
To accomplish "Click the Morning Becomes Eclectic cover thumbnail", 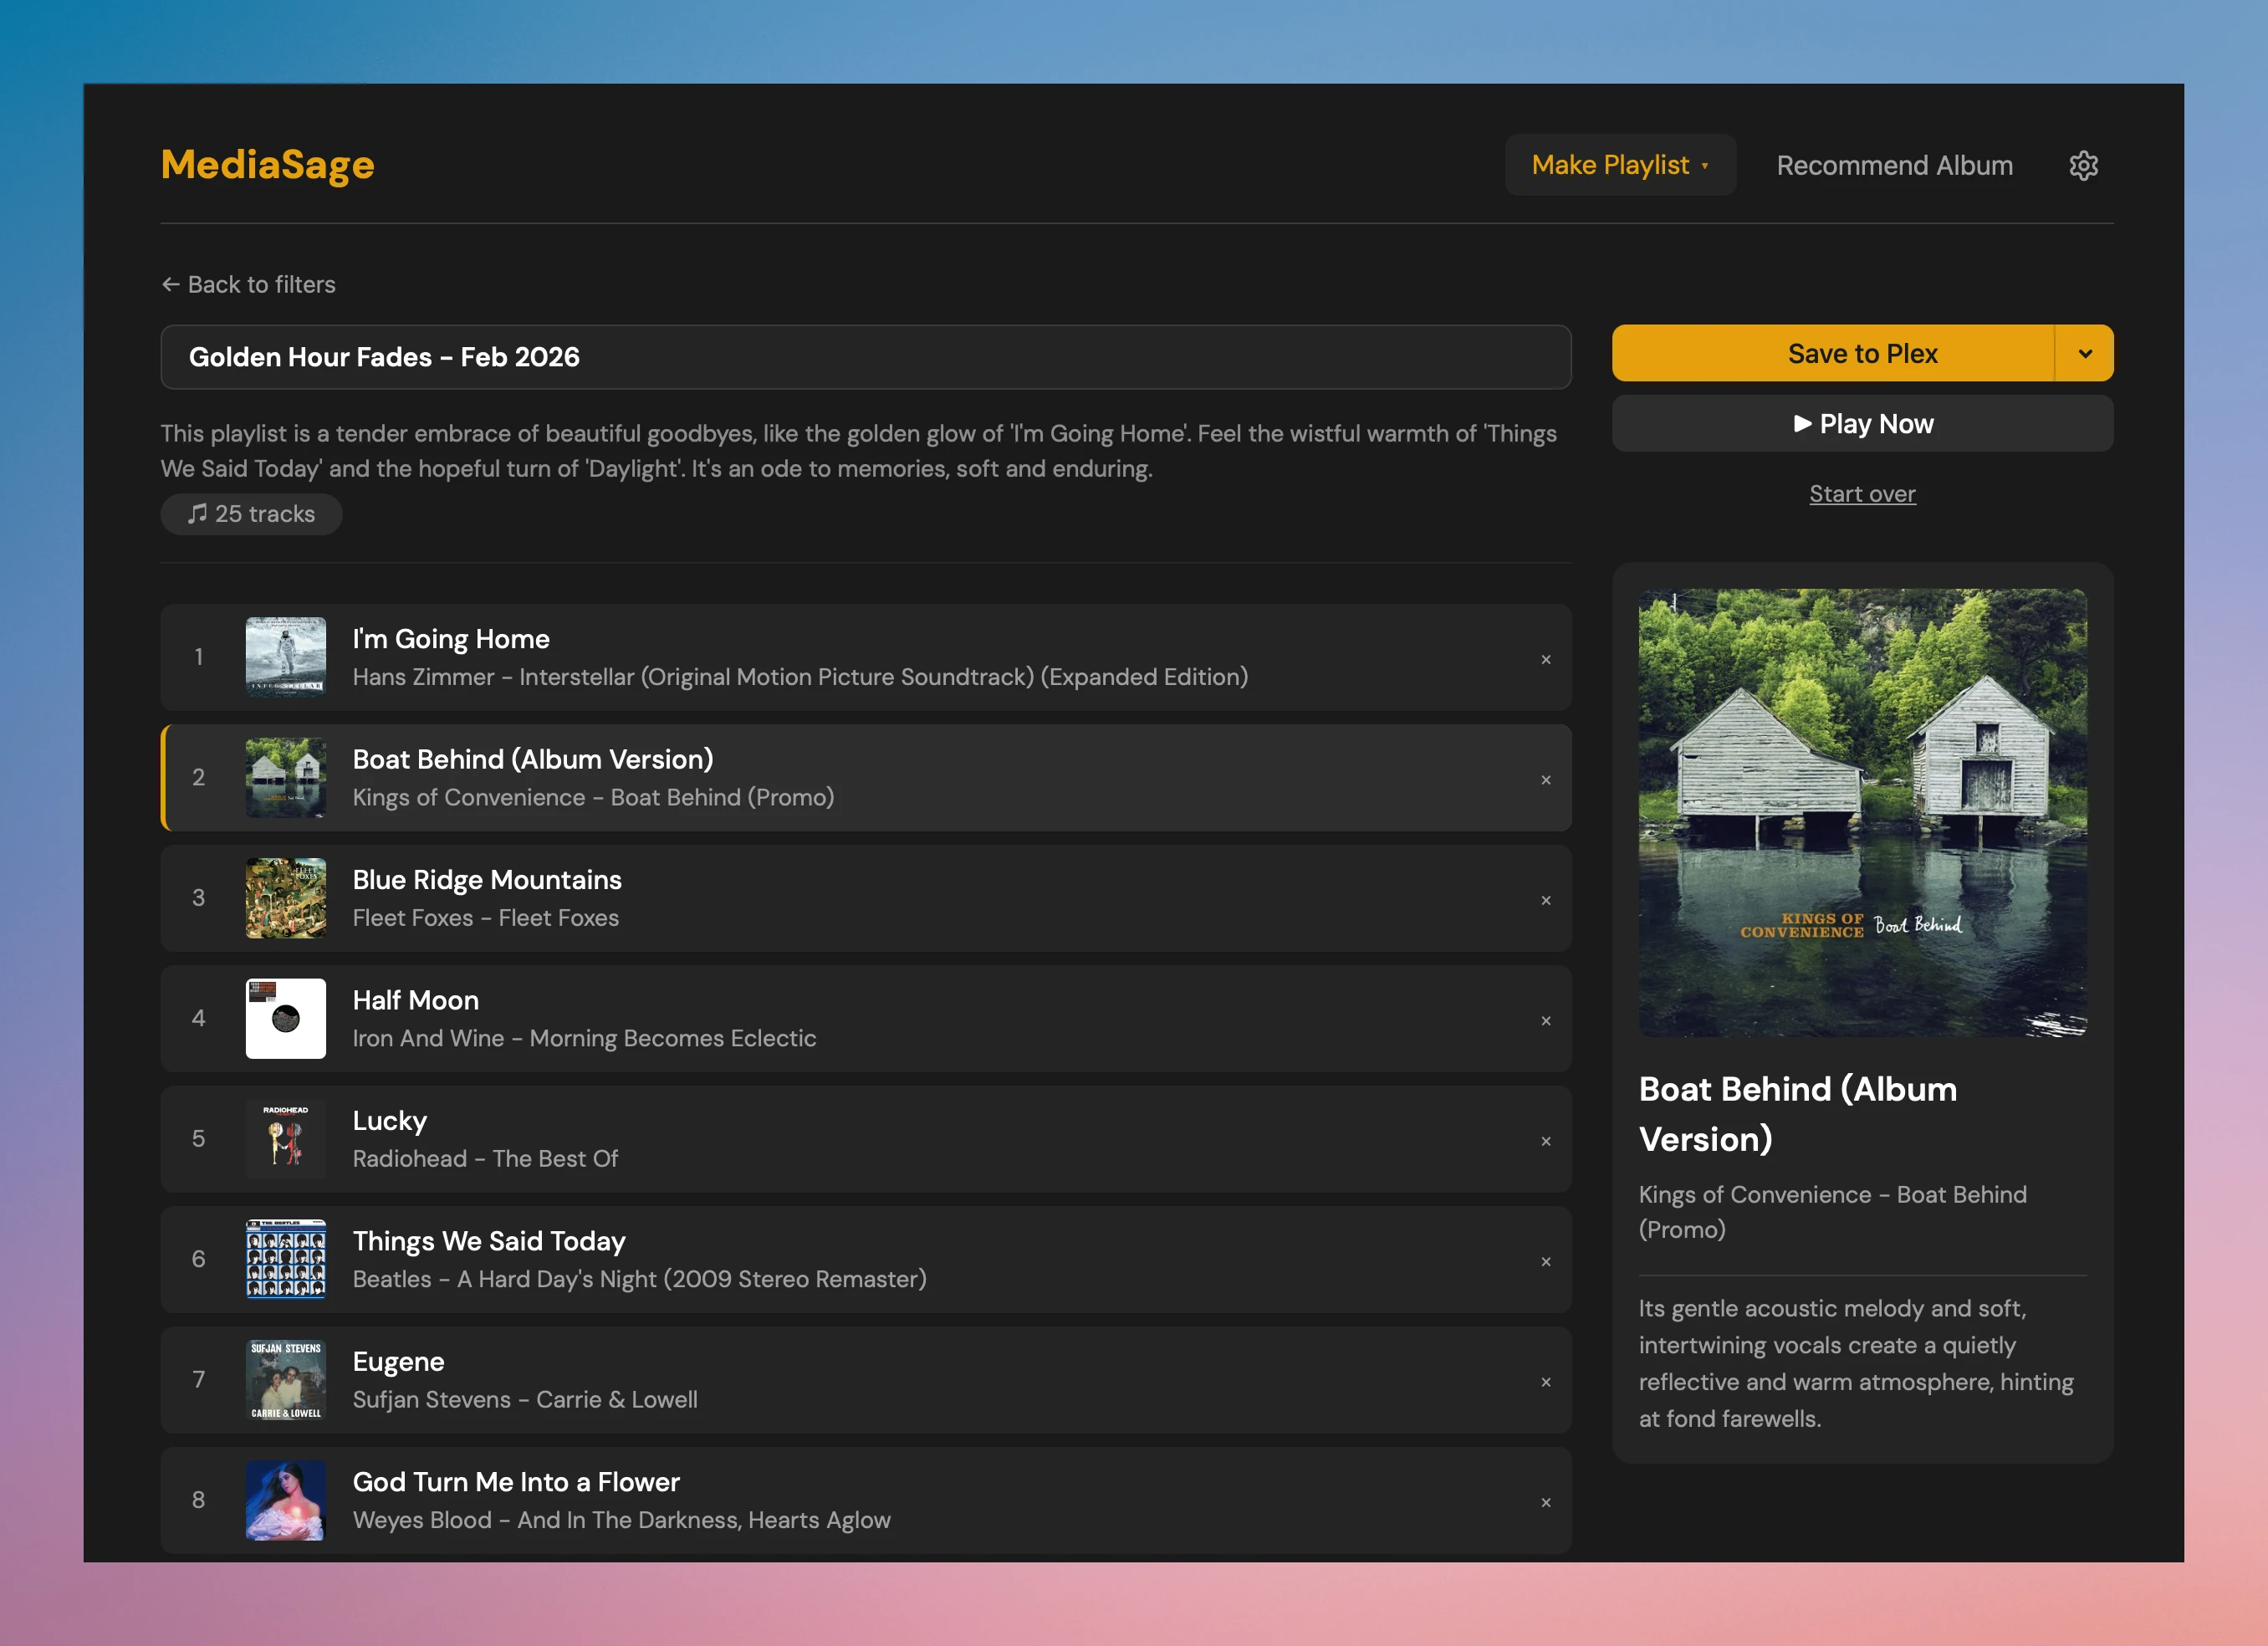I will [286, 1018].
